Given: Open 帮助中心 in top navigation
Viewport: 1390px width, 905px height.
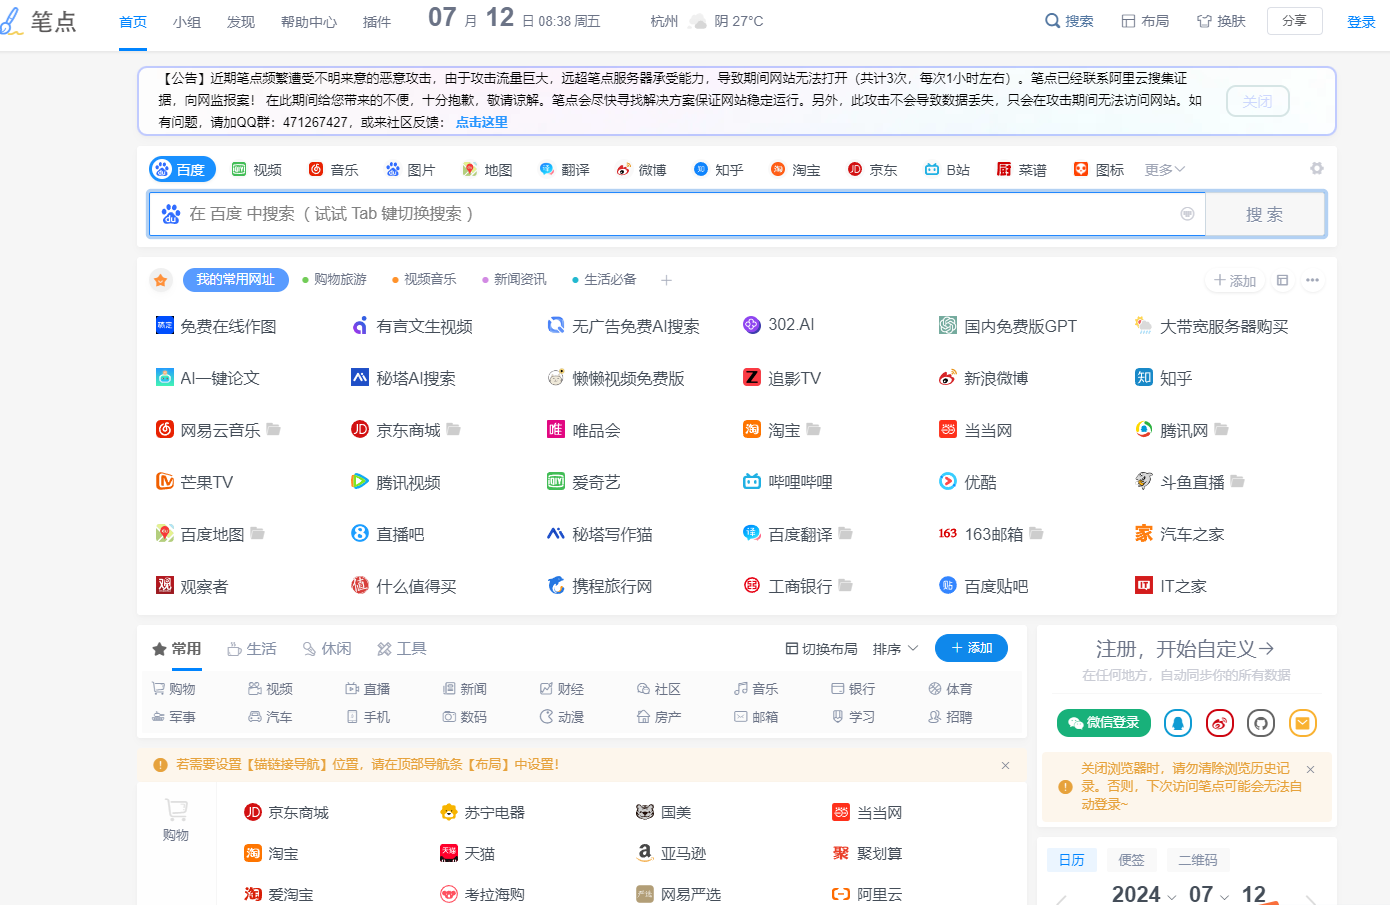Looking at the screenshot, I should click(x=309, y=22).
